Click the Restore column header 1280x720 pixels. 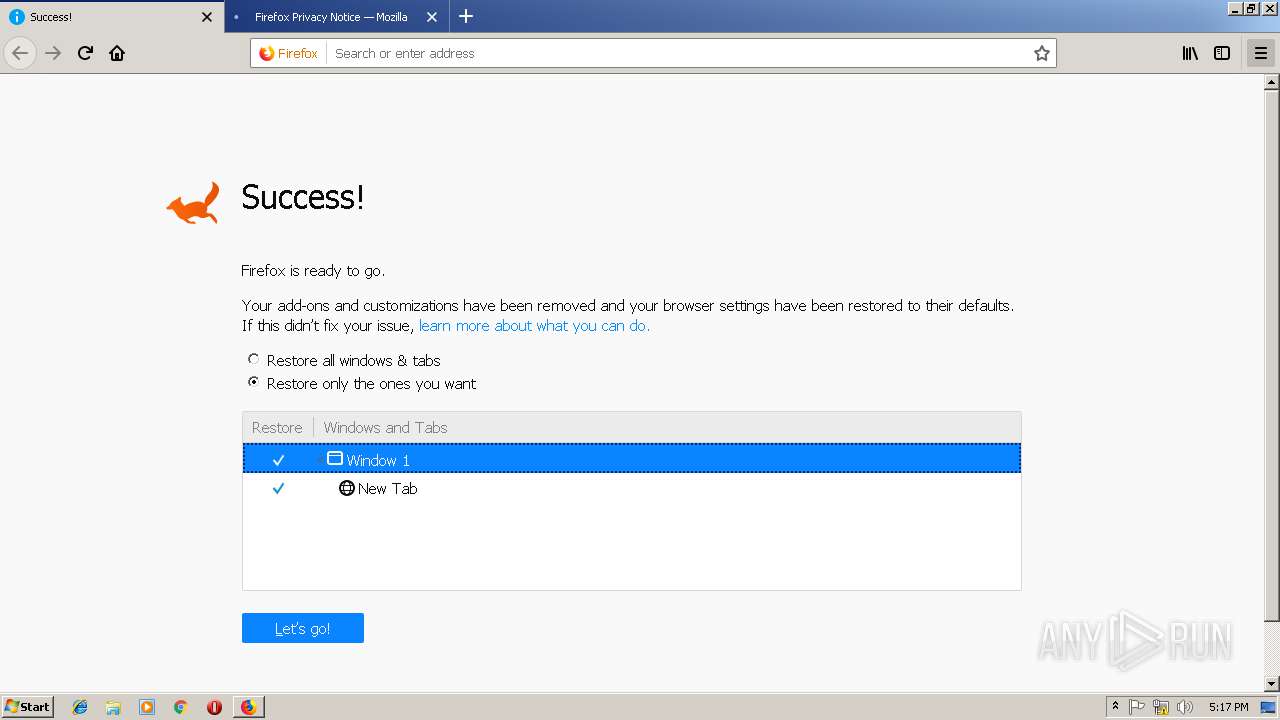tap(277, 427)
